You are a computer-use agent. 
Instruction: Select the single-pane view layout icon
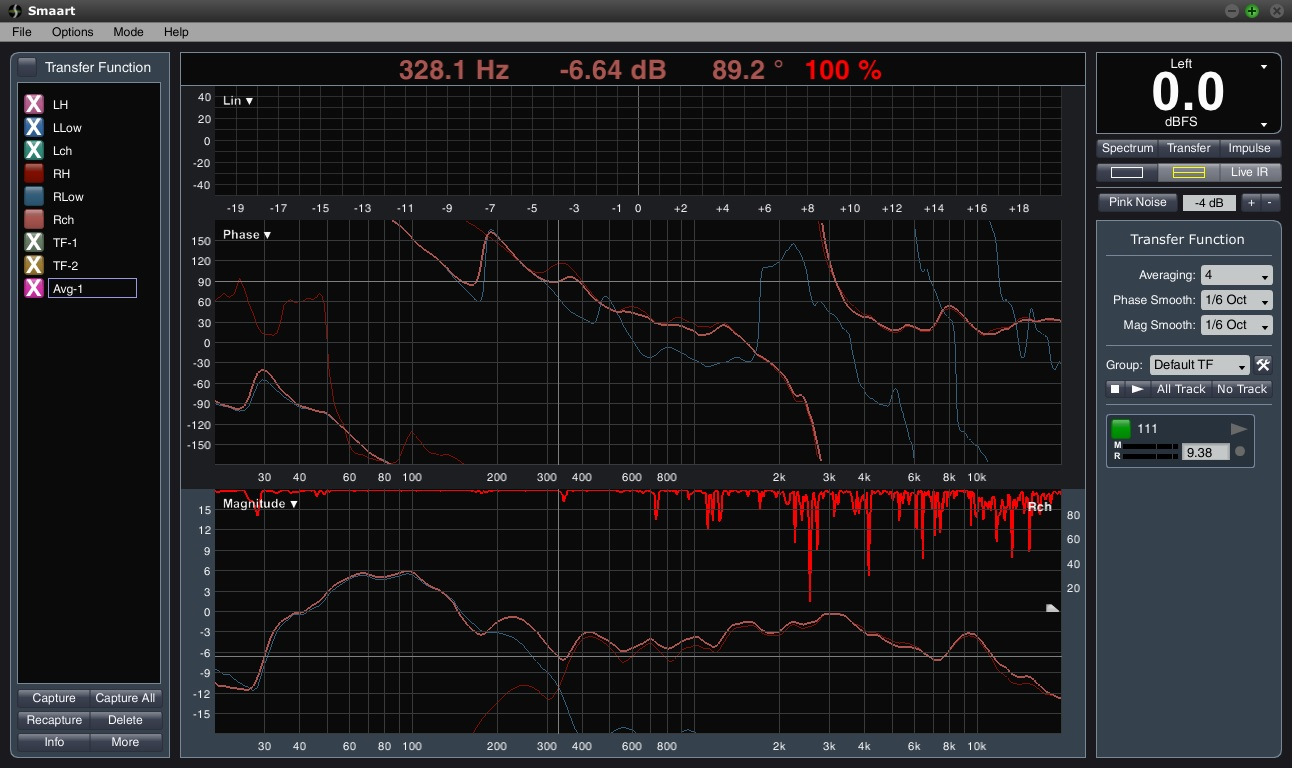coord(1127,172)
